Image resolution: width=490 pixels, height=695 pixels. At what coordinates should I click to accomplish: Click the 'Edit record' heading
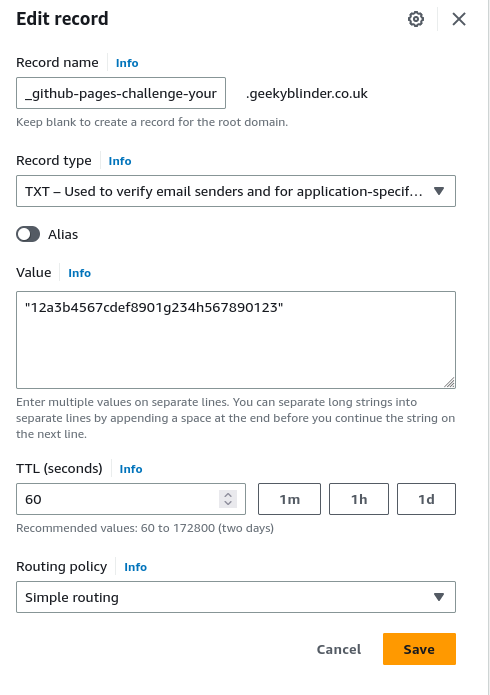click(62, 19)
